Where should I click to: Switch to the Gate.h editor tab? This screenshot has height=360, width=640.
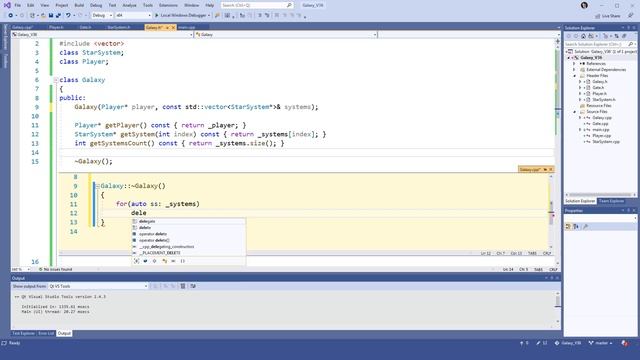point(85,27)
